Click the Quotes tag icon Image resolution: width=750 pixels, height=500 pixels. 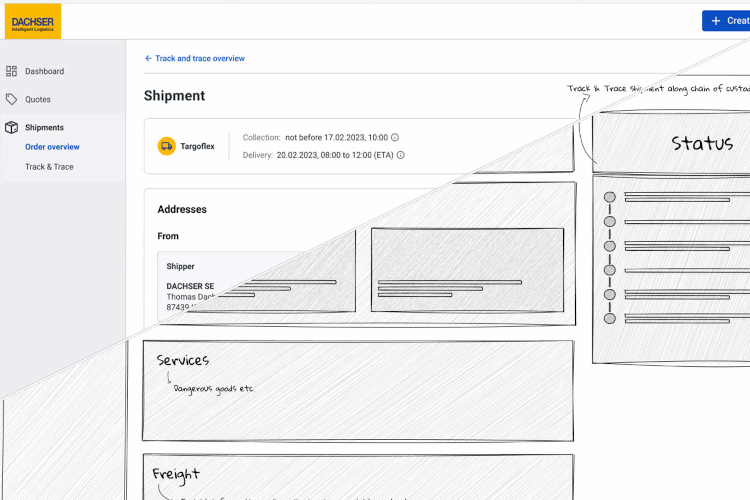[x=12, y=99]
